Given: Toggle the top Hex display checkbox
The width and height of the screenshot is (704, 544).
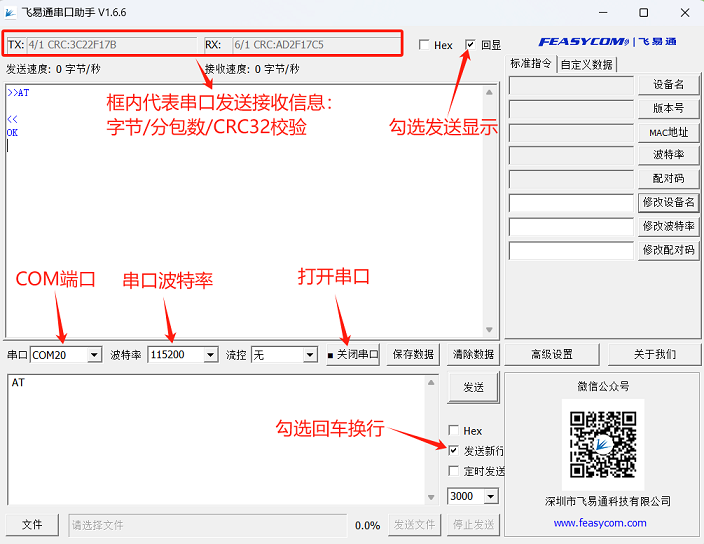Looking at the screenshot, I should pos(425,45).
